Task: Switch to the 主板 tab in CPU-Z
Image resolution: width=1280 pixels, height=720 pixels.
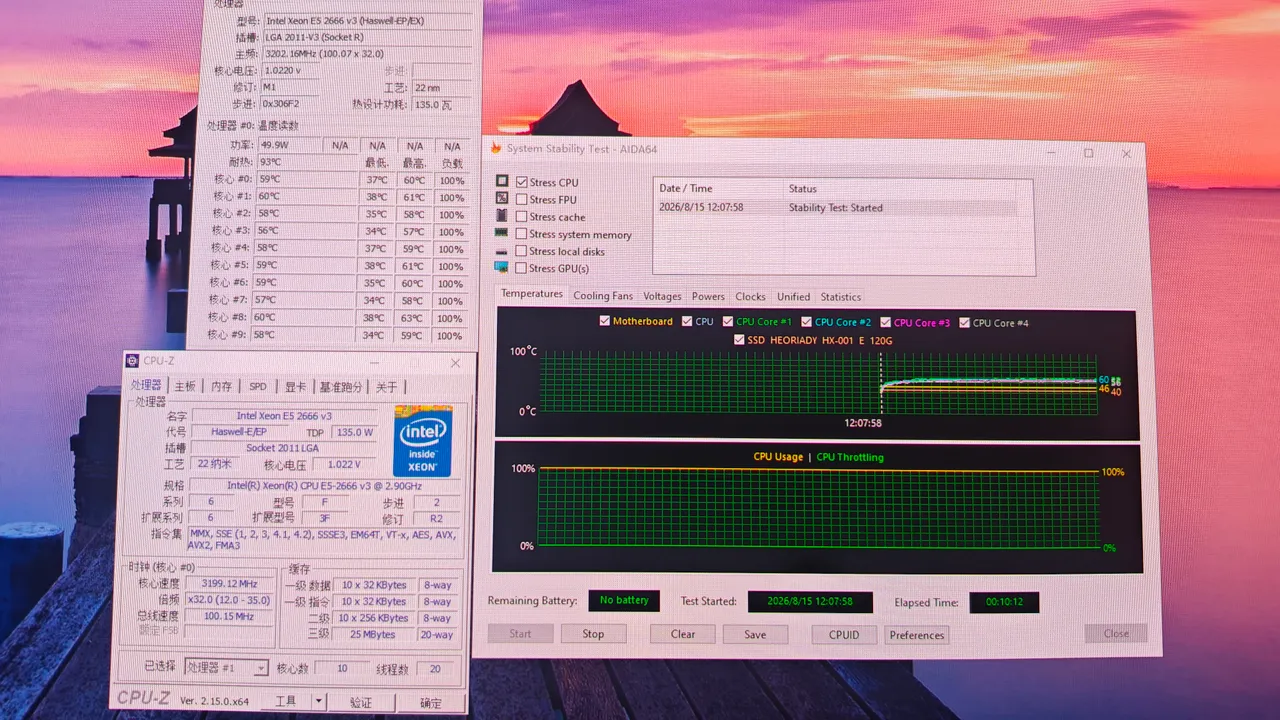Action: click(x=185, y=386)
